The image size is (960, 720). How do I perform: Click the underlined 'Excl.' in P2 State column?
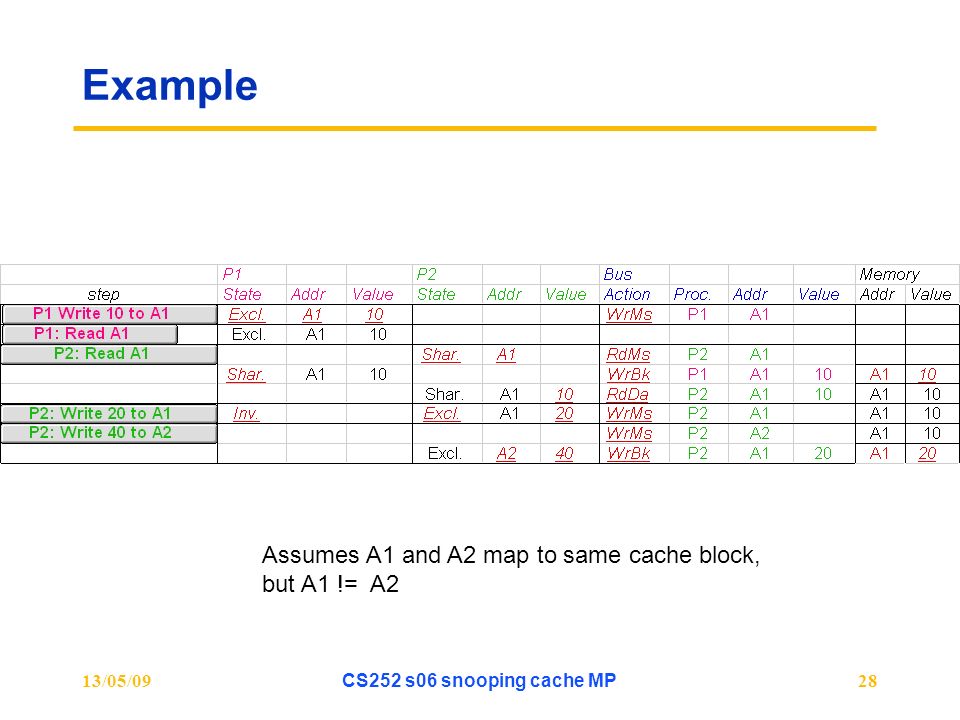441,414
